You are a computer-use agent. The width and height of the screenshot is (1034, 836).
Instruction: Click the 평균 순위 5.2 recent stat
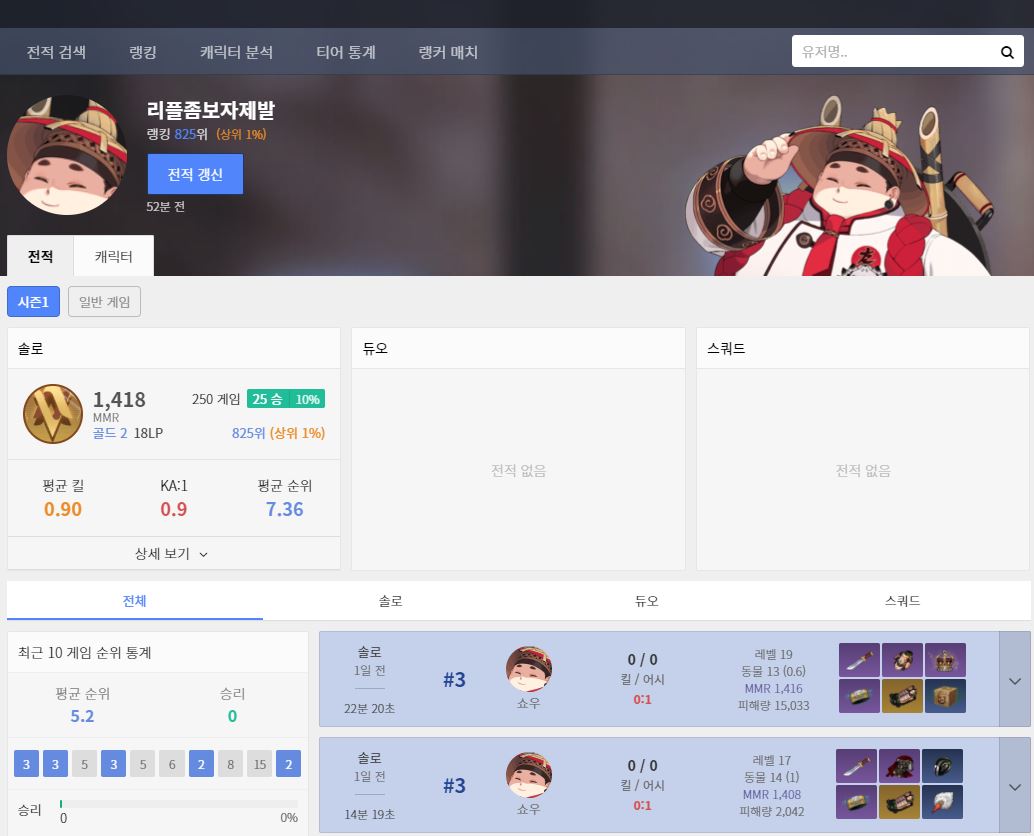click(x=82, y=716)
